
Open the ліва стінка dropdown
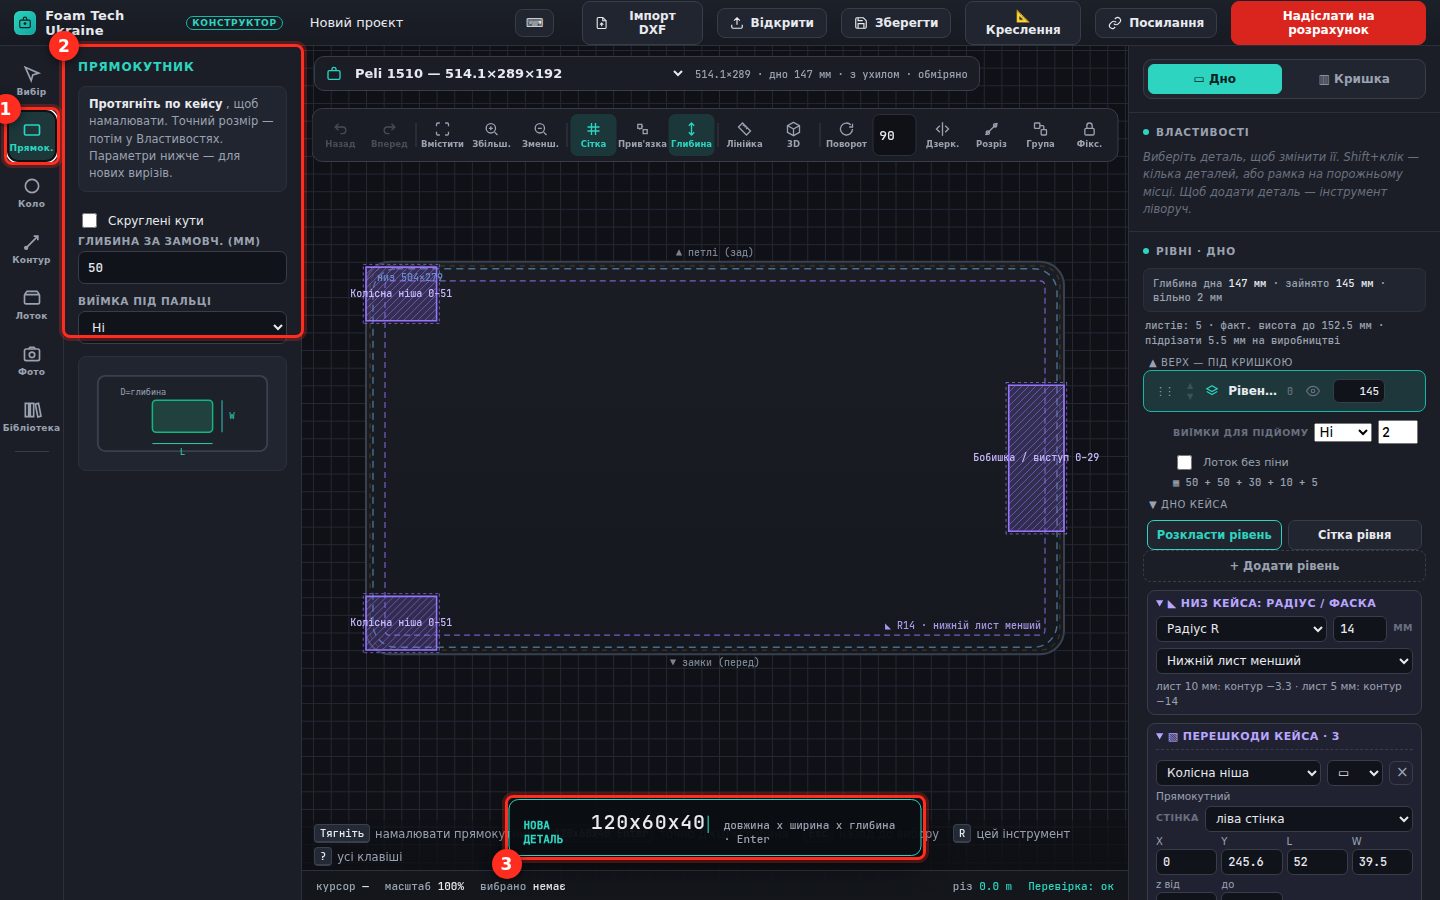[x=1308, y=819]
